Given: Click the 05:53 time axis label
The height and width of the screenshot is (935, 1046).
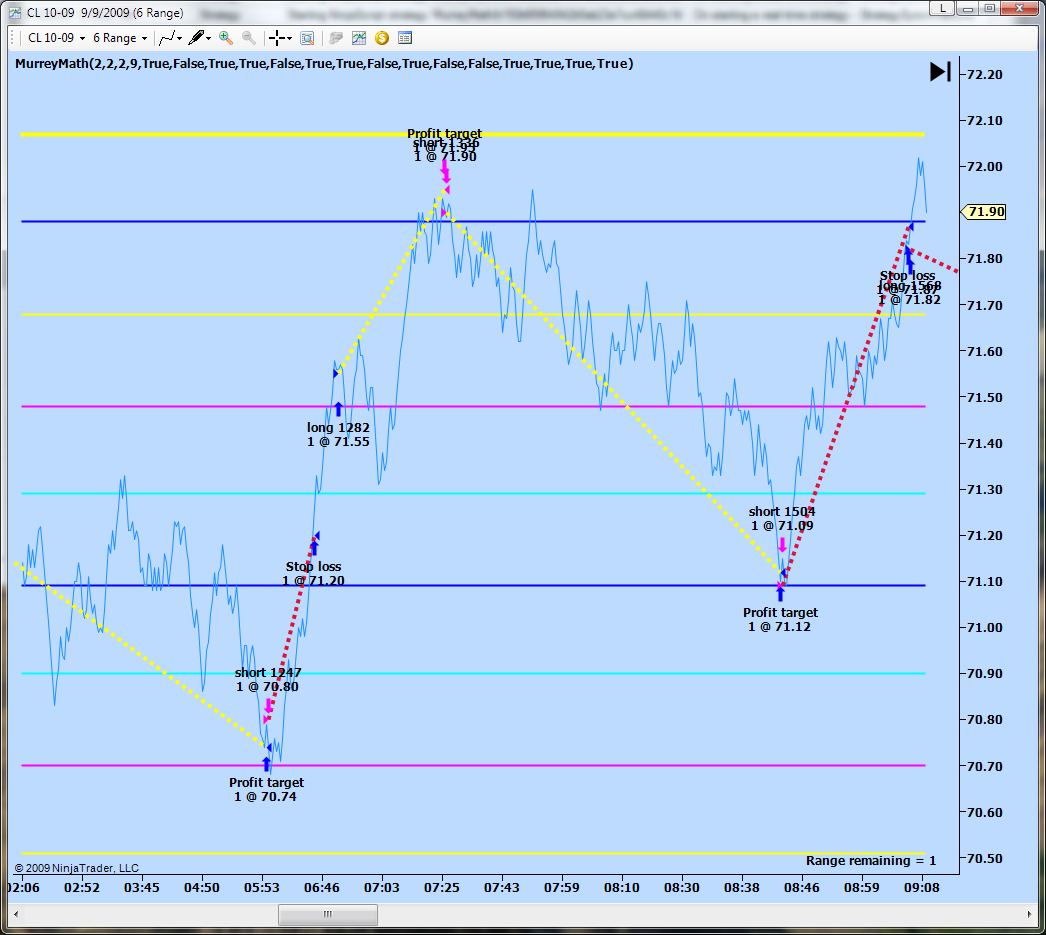Looking at the screenshot, I should coord(262,888).
